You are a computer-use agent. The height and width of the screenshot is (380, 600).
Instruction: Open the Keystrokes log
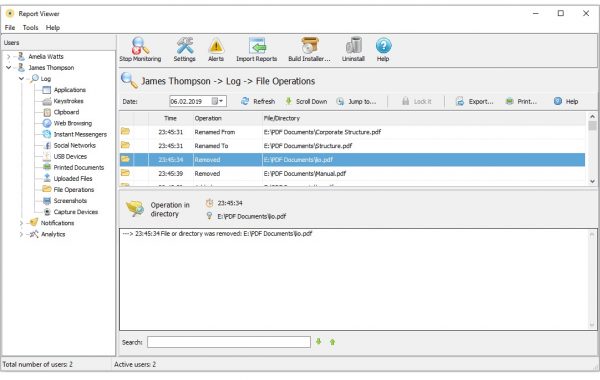68,101
